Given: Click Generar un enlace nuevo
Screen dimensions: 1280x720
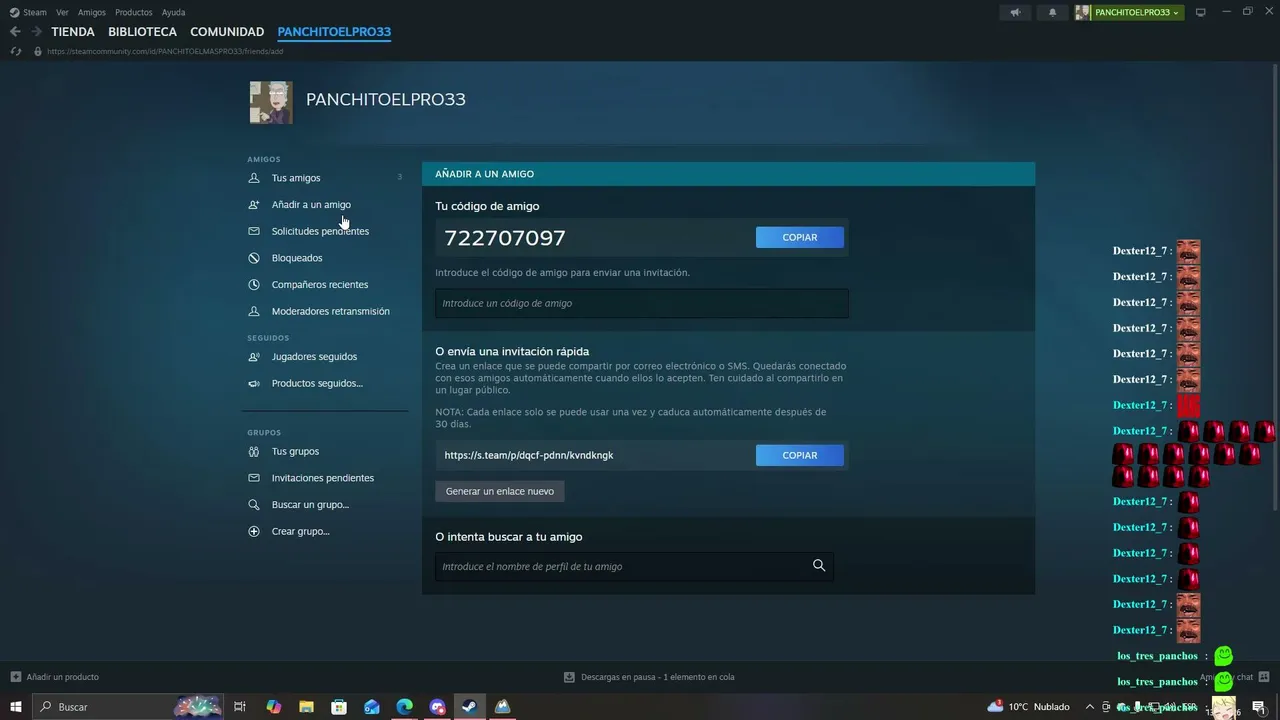Looking at the screenshot, I should (500, 491).
